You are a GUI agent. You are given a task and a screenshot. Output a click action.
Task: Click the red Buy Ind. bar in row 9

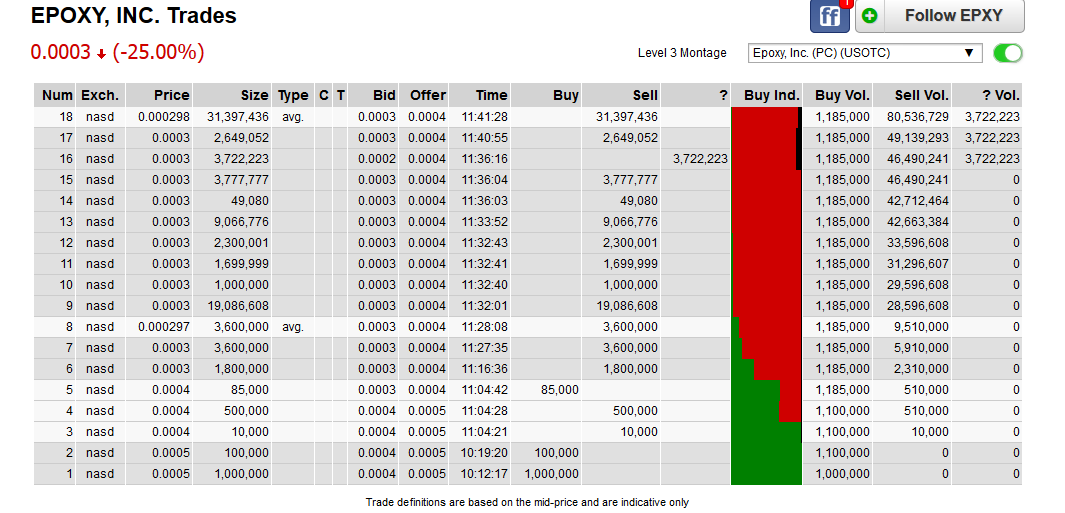coord(767,306)
